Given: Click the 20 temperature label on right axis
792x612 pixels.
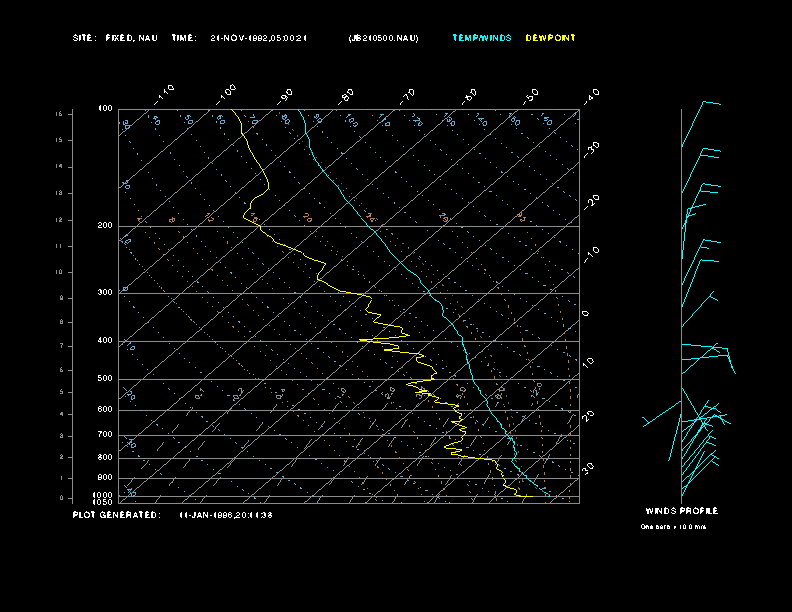Looking at the screenshot, I should pyautogui.click(x=588, y=416).
